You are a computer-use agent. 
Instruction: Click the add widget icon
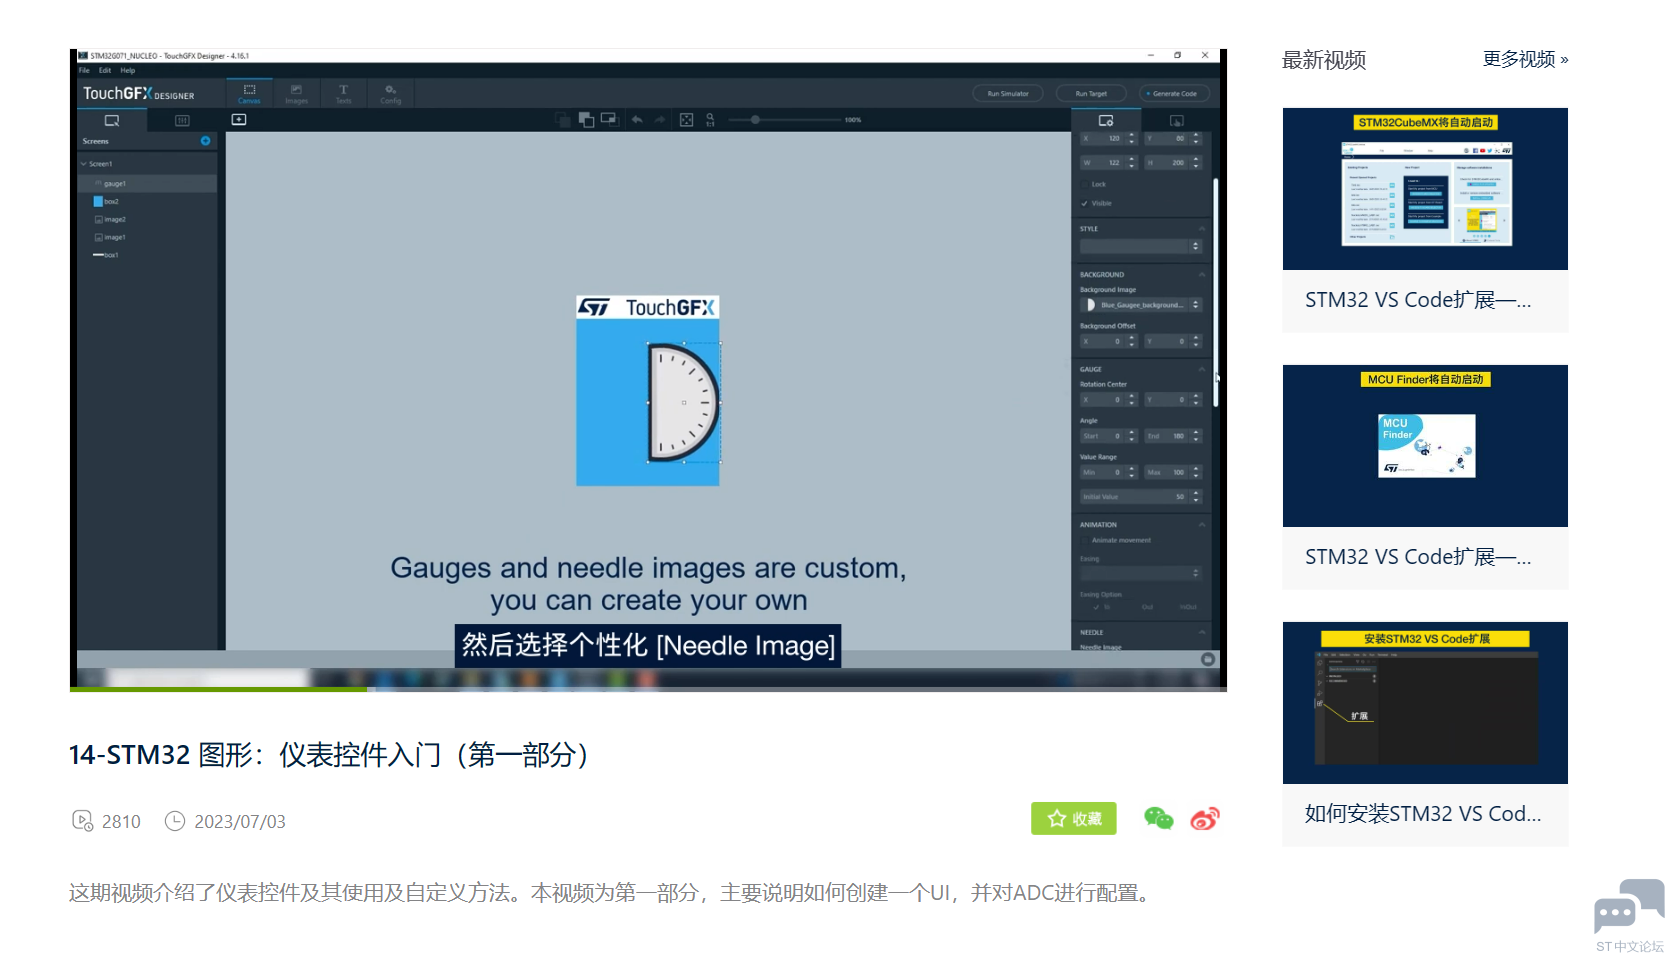(239, 119)
